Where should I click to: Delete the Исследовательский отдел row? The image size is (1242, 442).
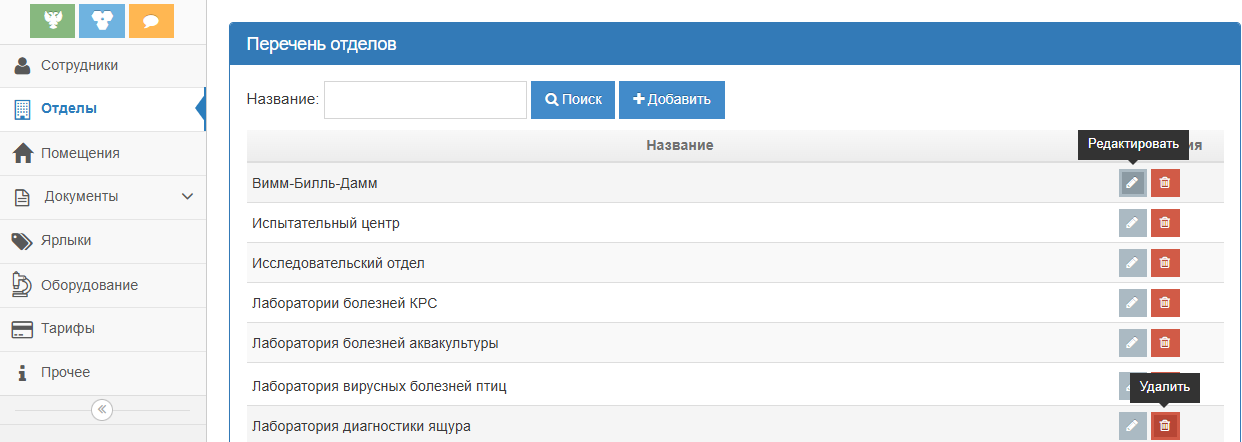(x=1164, y=263)
